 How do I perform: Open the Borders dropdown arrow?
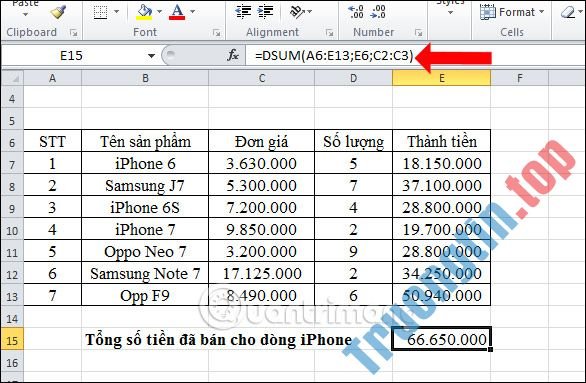tap(116, 12)
